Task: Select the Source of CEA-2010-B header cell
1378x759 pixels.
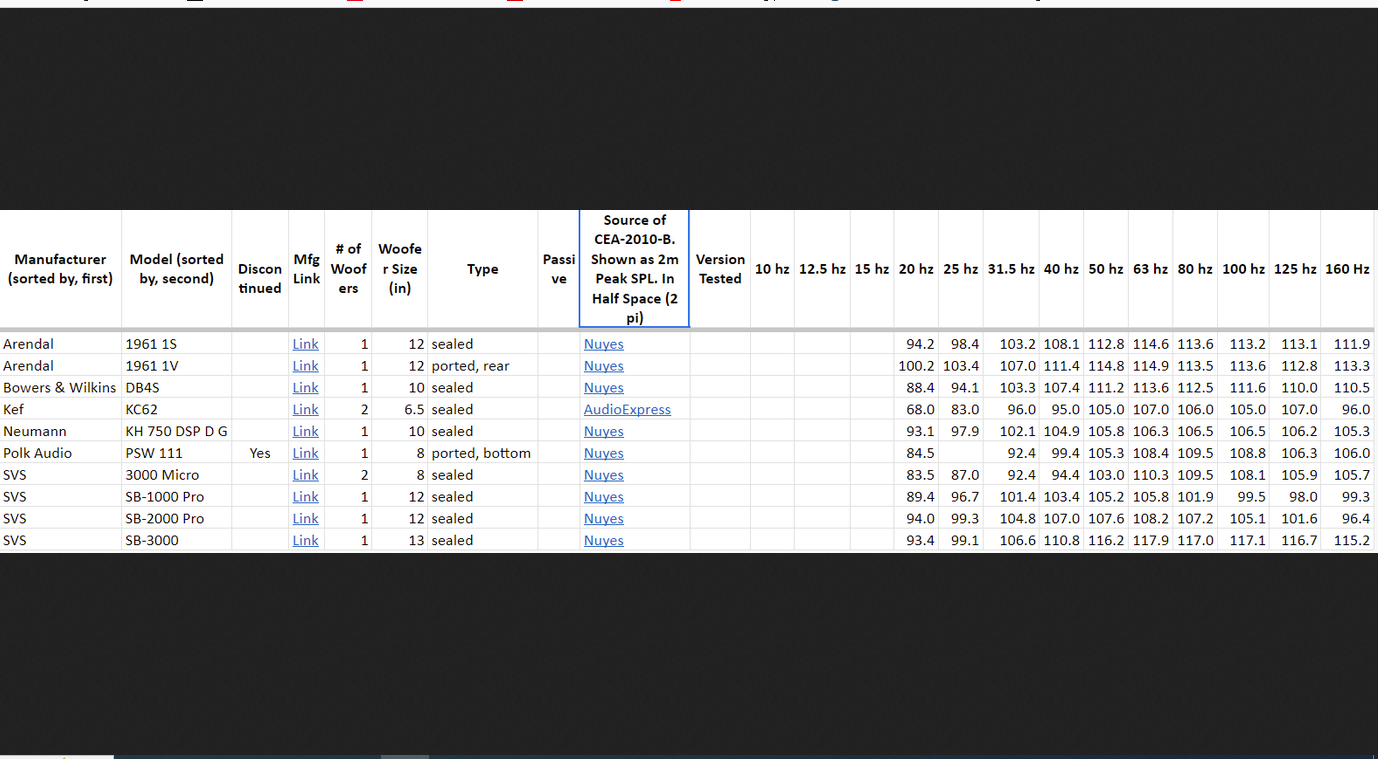Action: 634,269
